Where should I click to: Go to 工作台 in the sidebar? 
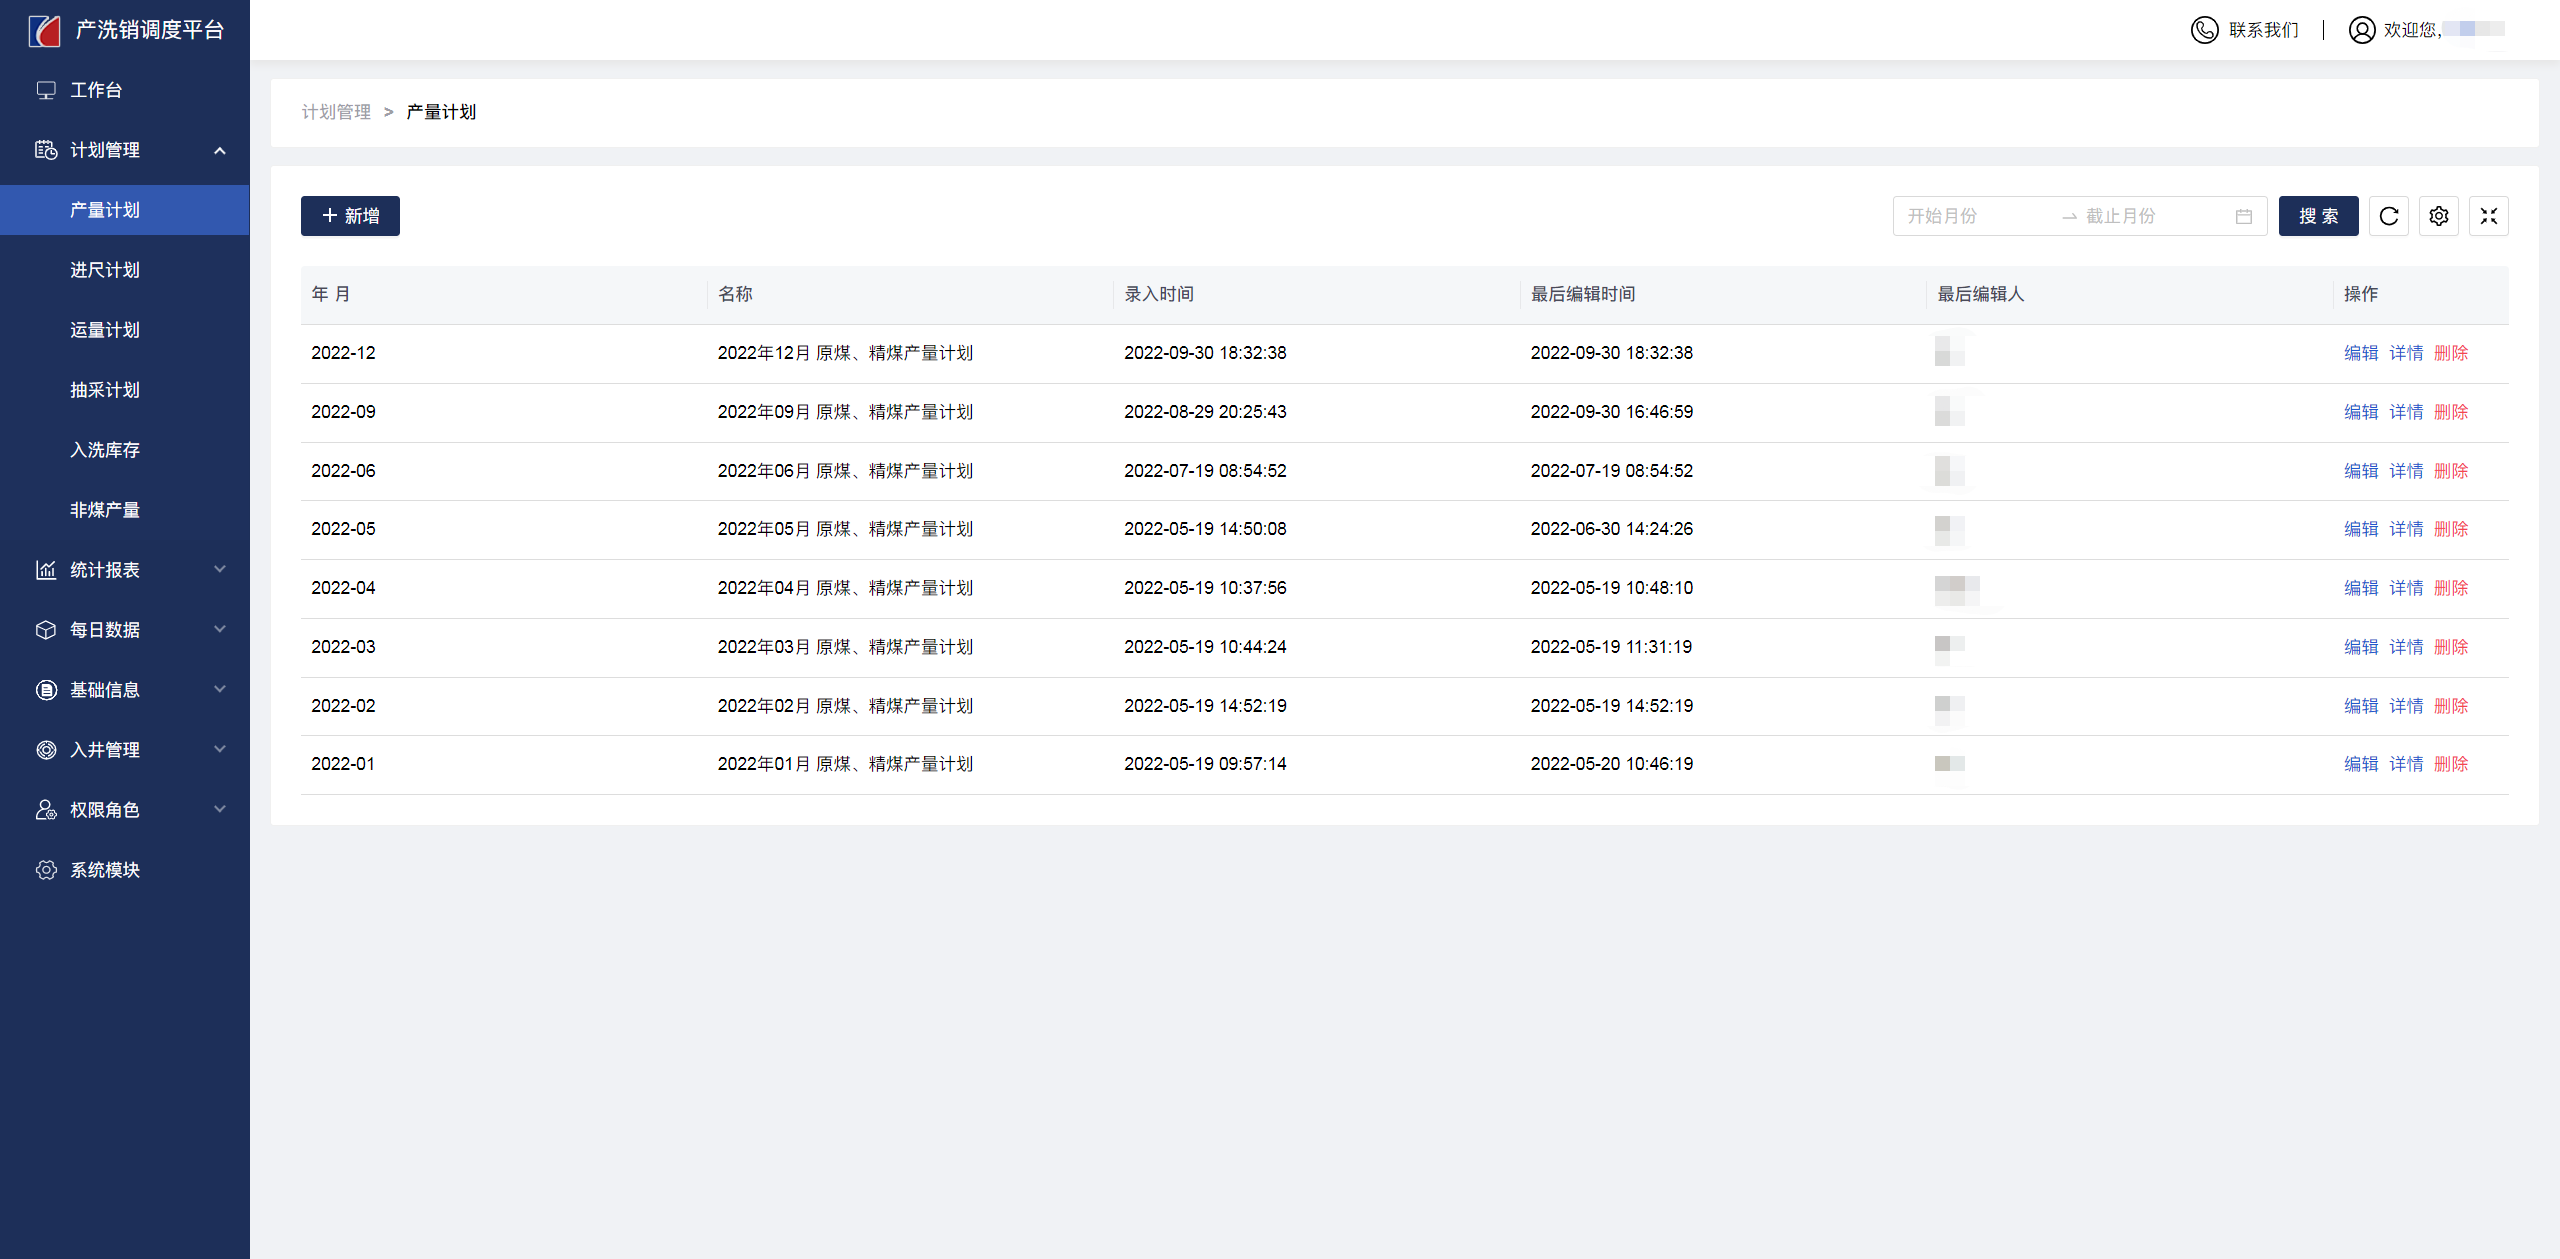[x=96, y=90]
